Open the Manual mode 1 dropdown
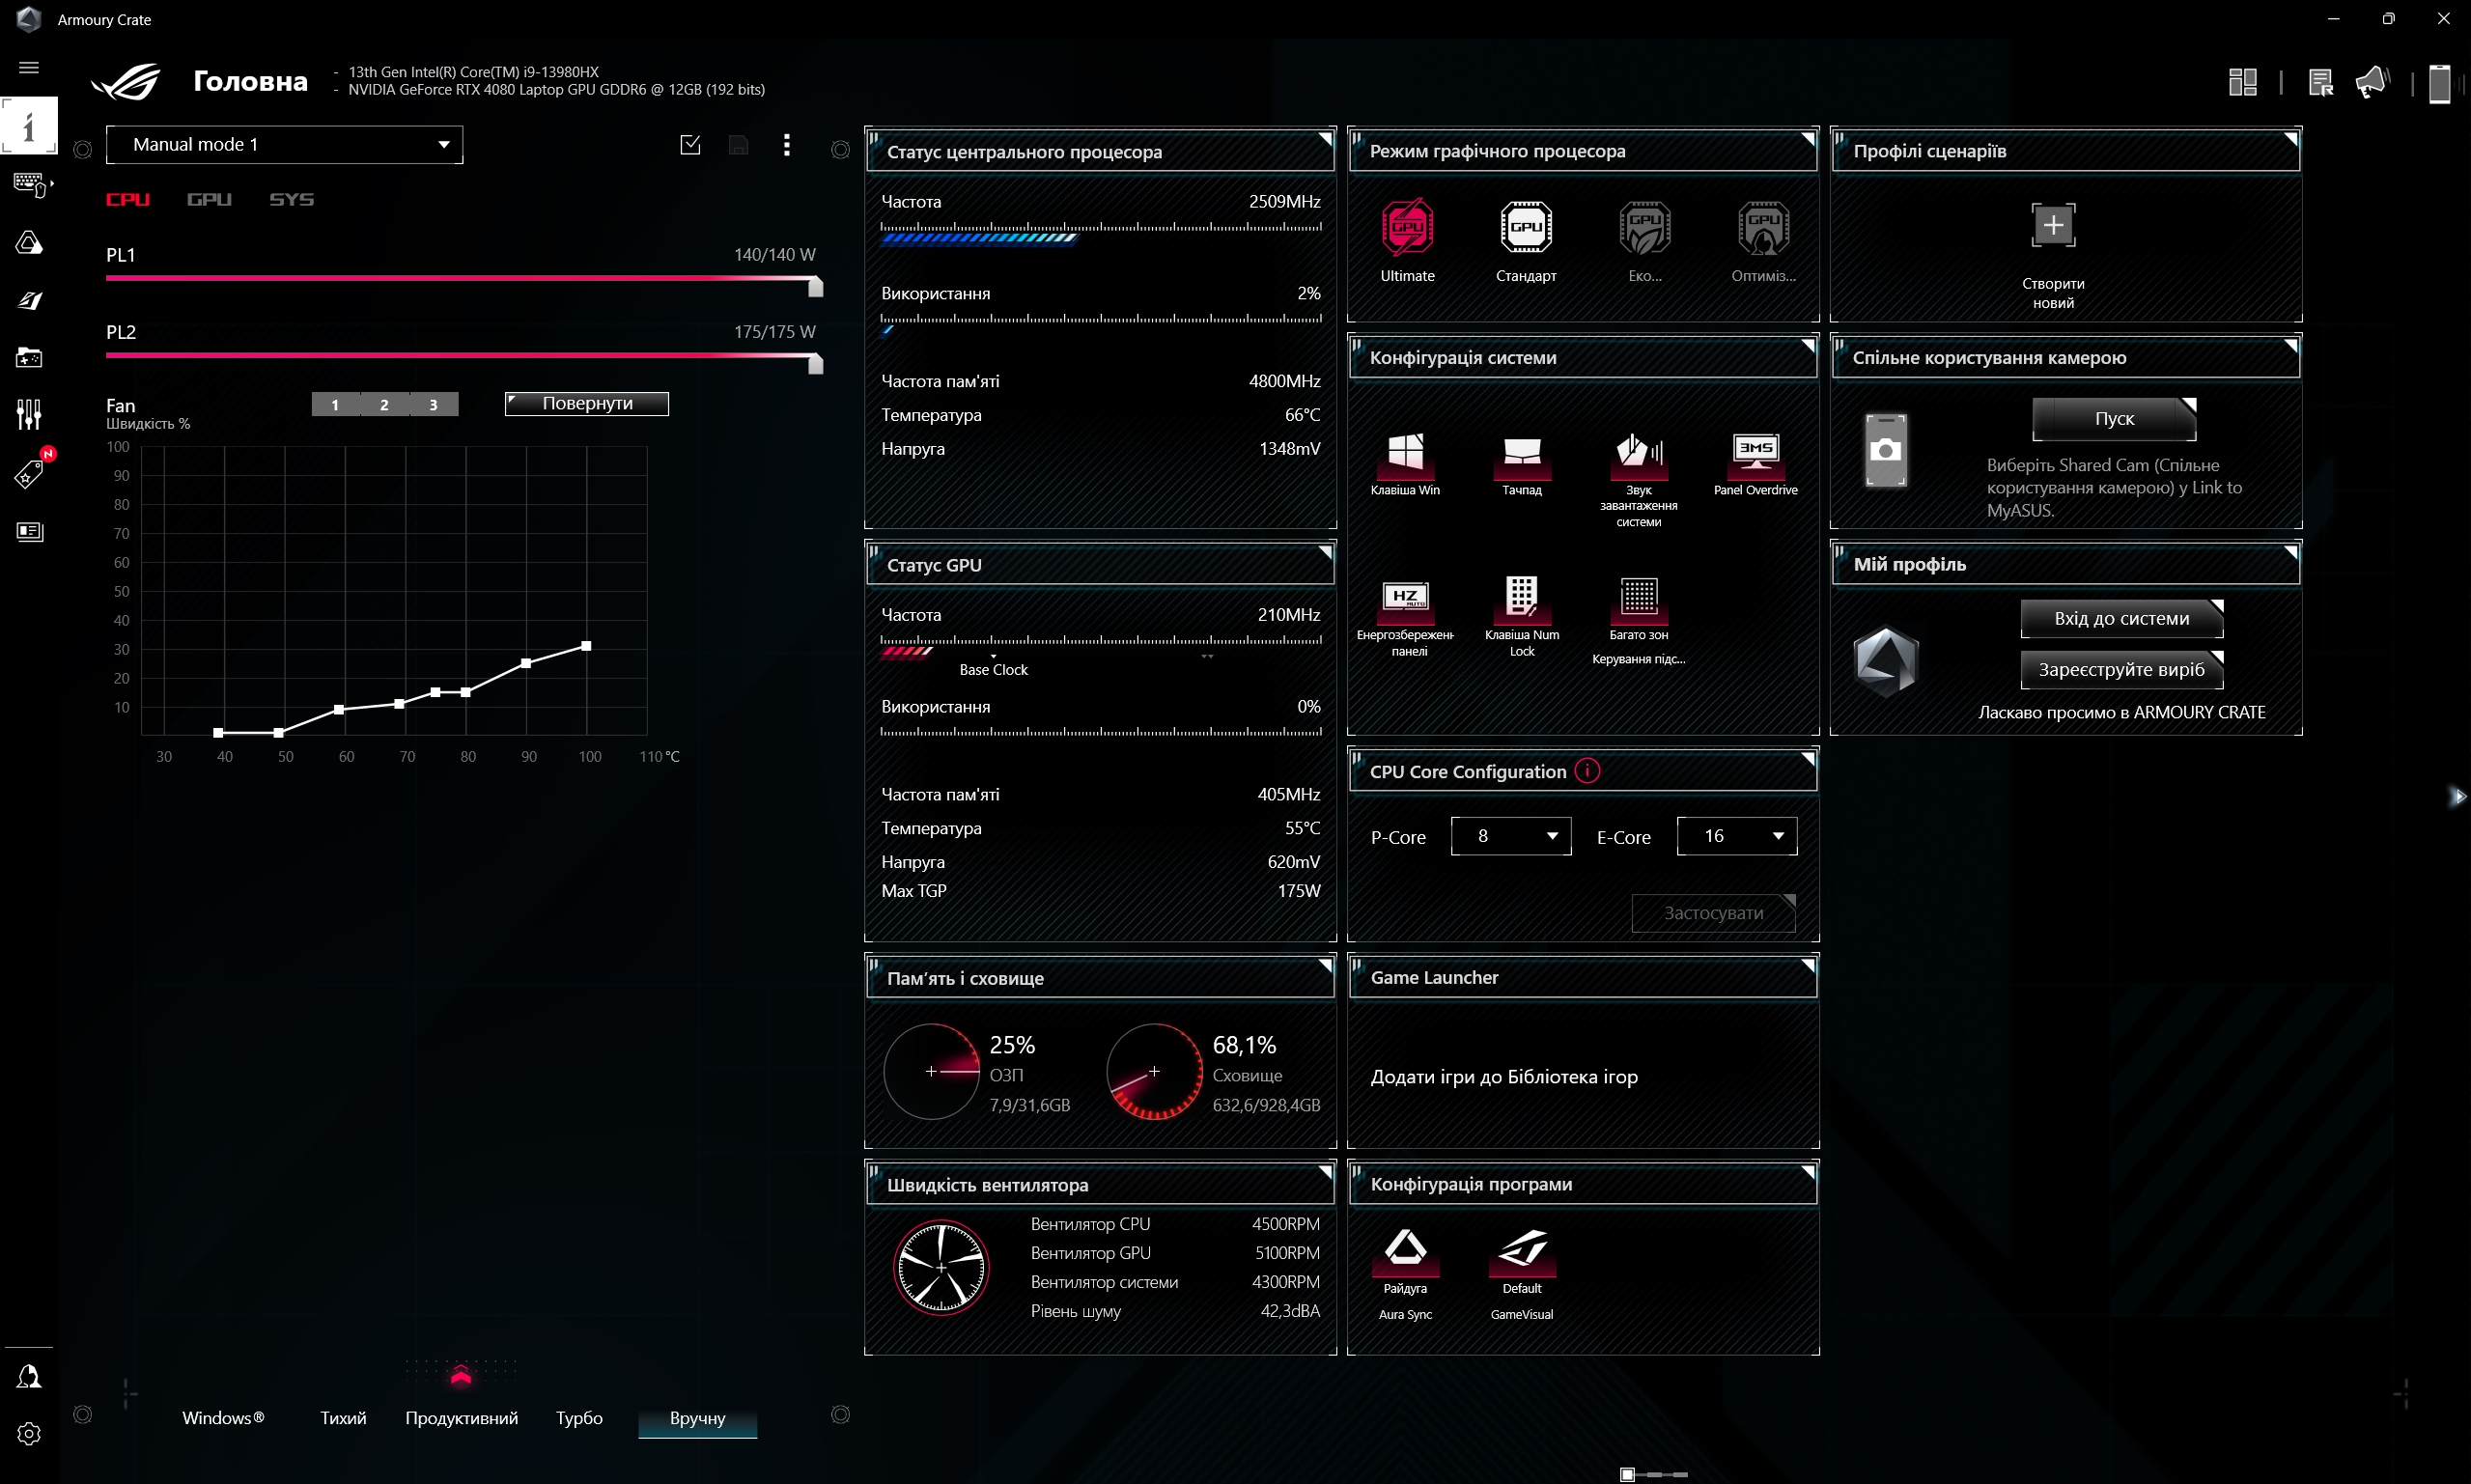 [284, 145]
